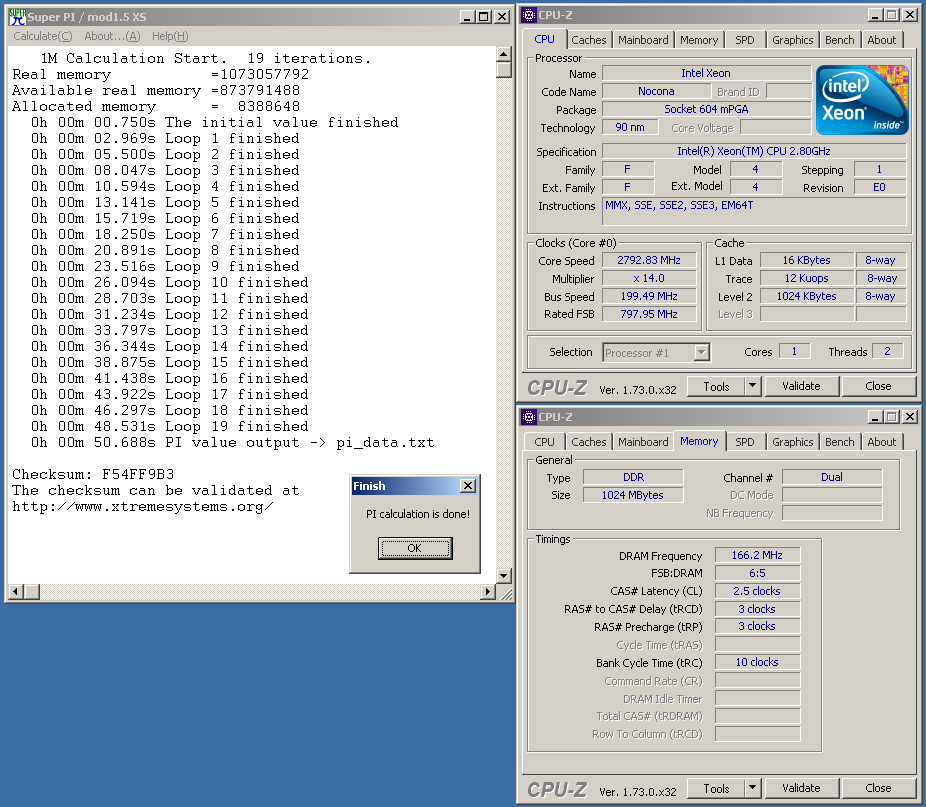Switch to CPU tab in lower CPU-Z window
The height and width of the screenshot is (807, 926).
tap(544, 442)
